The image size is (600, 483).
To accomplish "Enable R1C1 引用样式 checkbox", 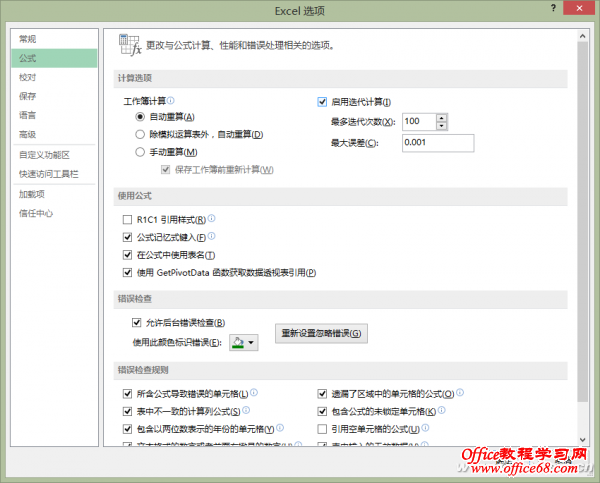I will pyautogui.click(x=127, y=220).
